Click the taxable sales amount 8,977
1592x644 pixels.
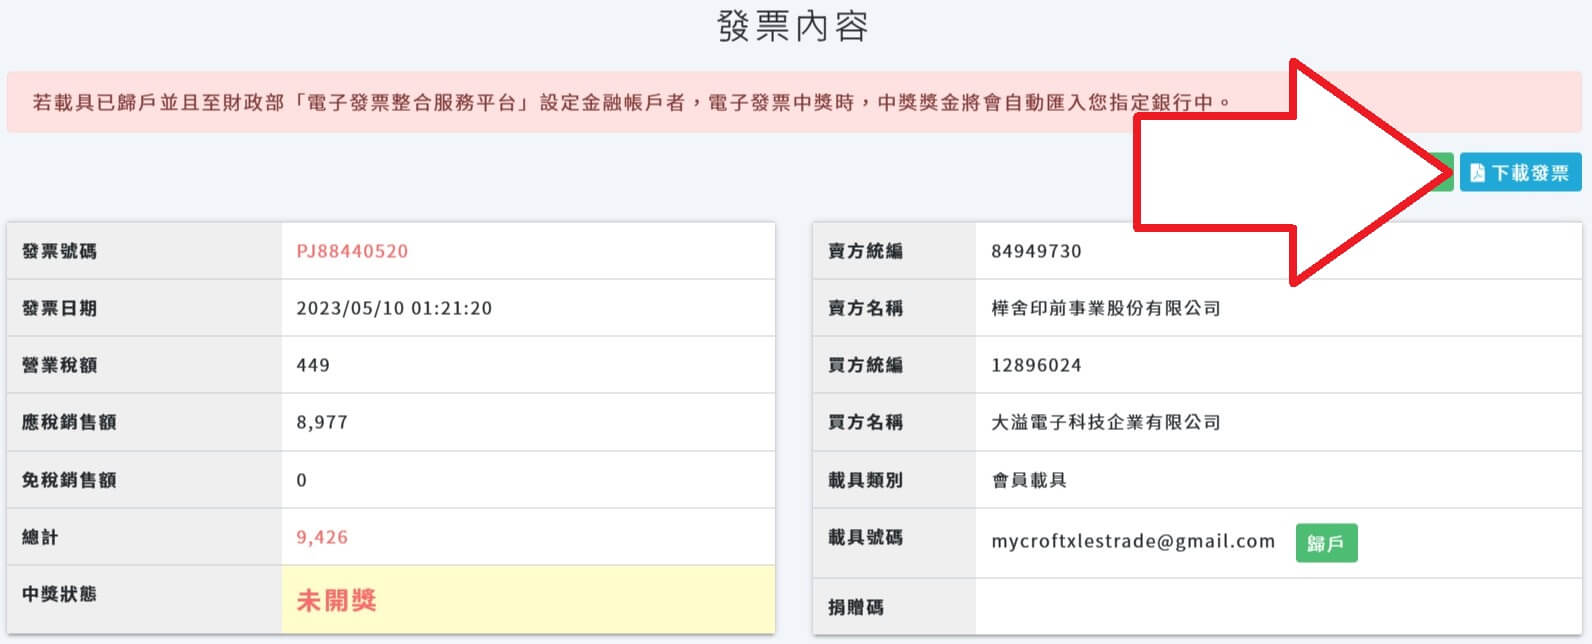322,422
